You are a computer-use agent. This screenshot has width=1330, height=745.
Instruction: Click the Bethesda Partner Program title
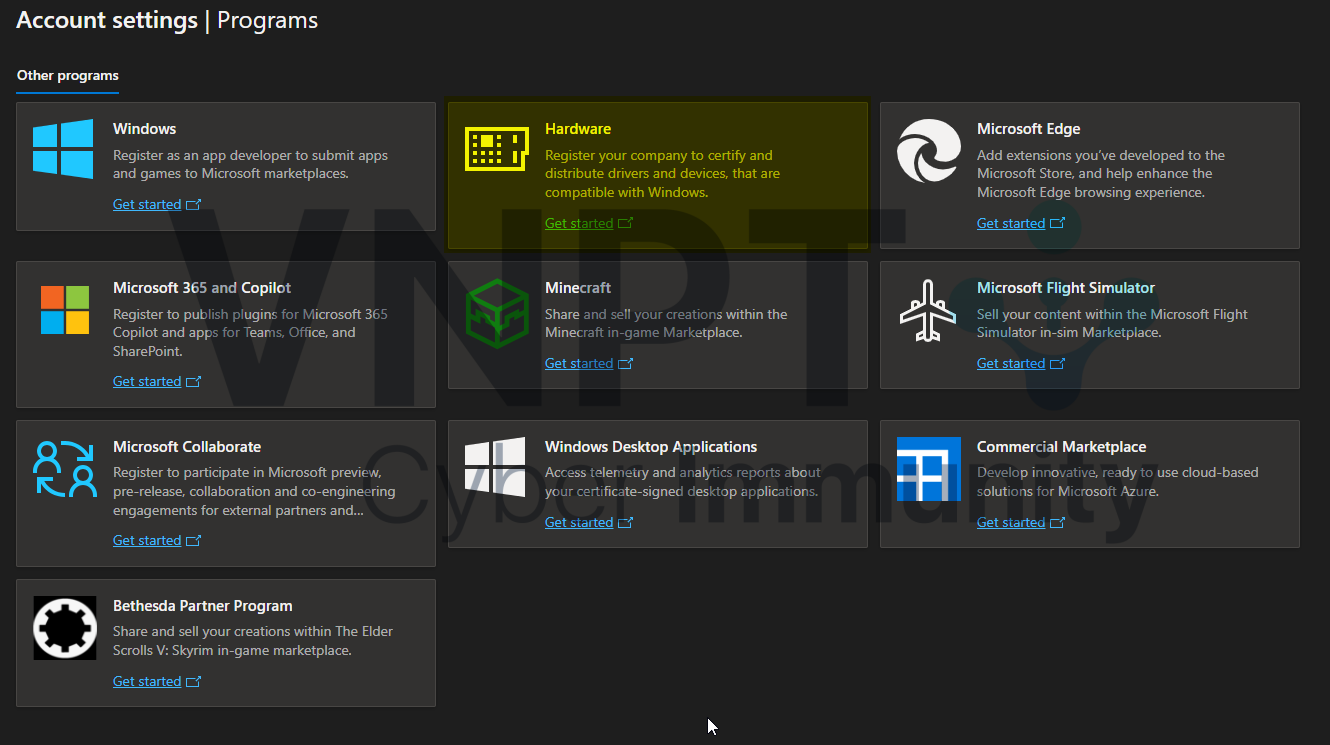[203, 606]
